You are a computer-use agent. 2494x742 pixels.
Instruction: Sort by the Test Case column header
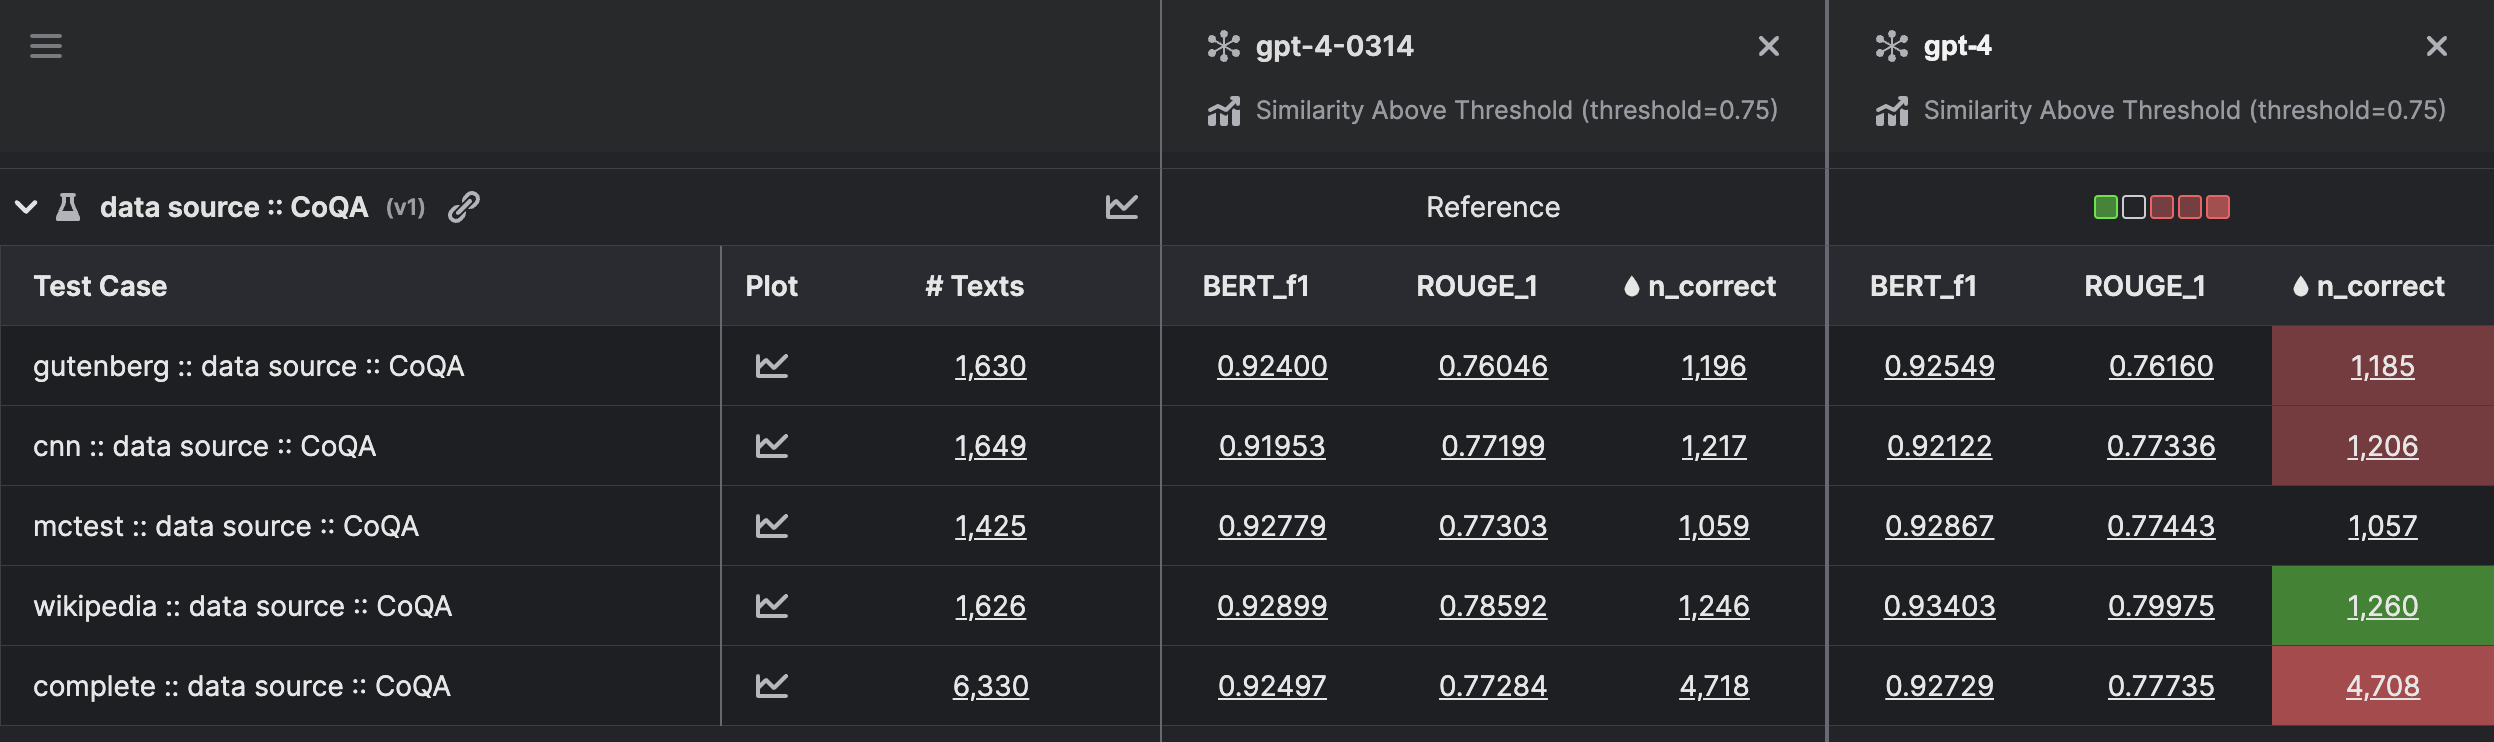click(100, 286)
